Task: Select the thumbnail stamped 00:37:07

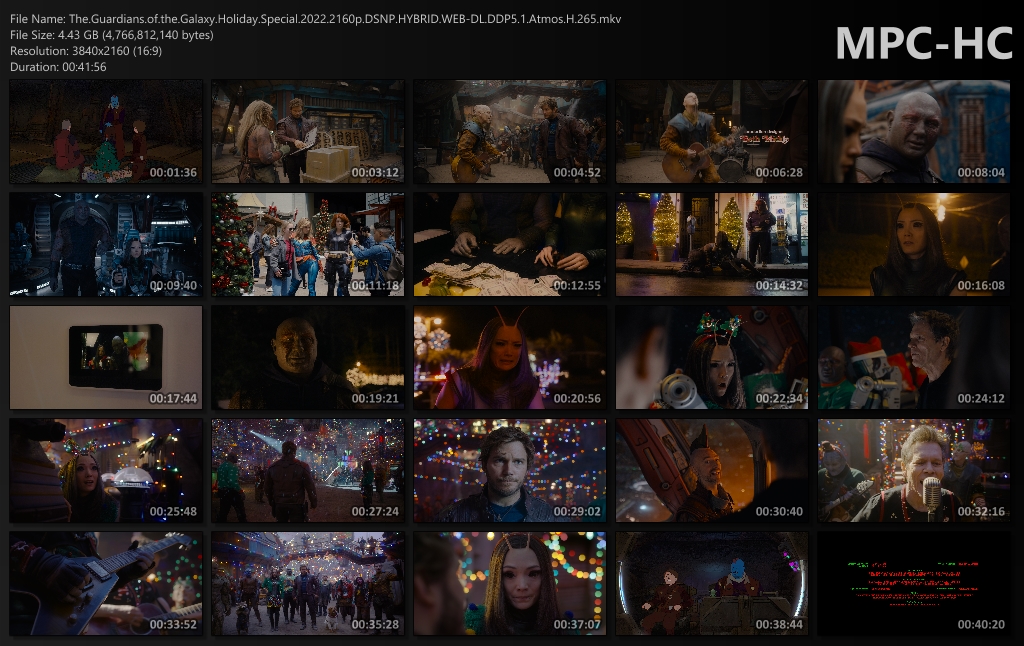Action: (510, 583)
